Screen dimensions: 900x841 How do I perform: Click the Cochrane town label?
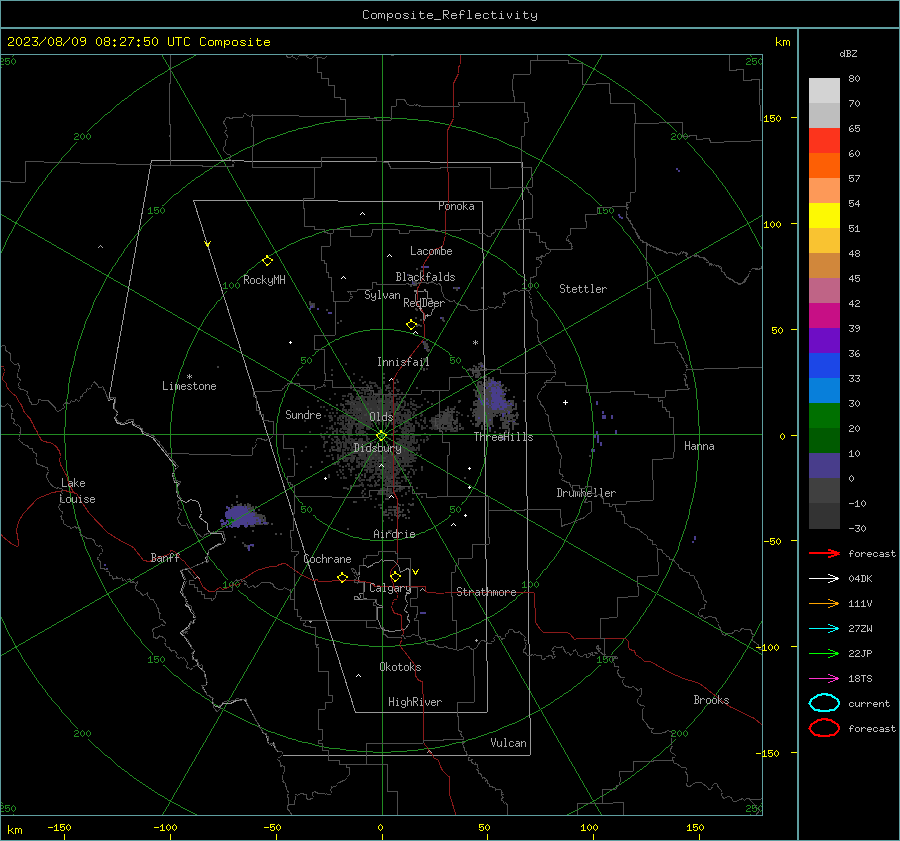click(327, 559)
